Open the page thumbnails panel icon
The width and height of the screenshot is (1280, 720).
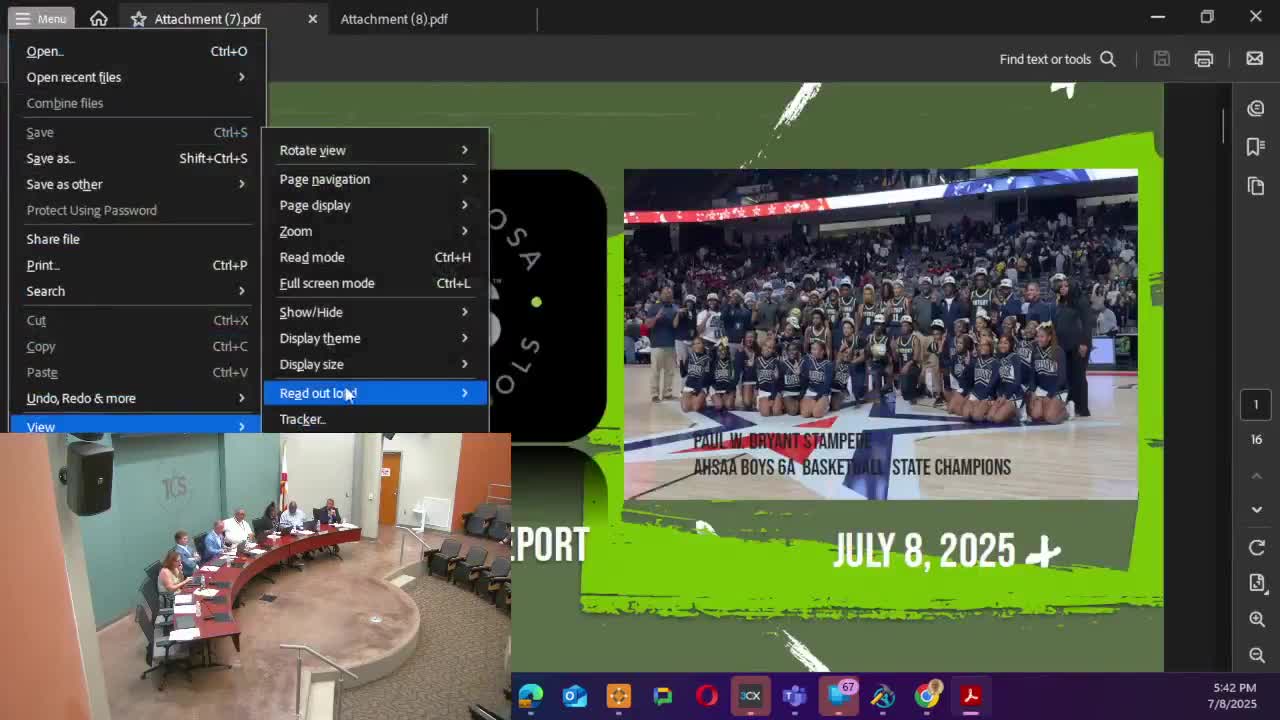(1256, 186)
